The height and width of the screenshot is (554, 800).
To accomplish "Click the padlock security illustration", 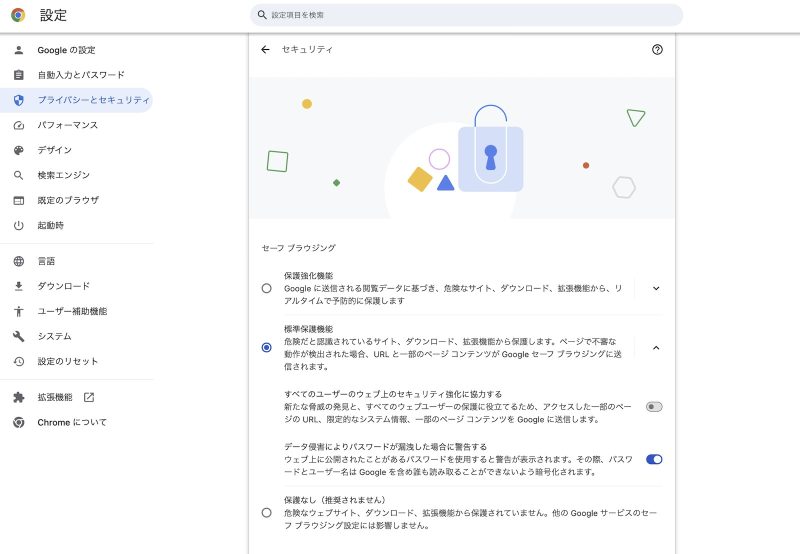I will (490, 149).
